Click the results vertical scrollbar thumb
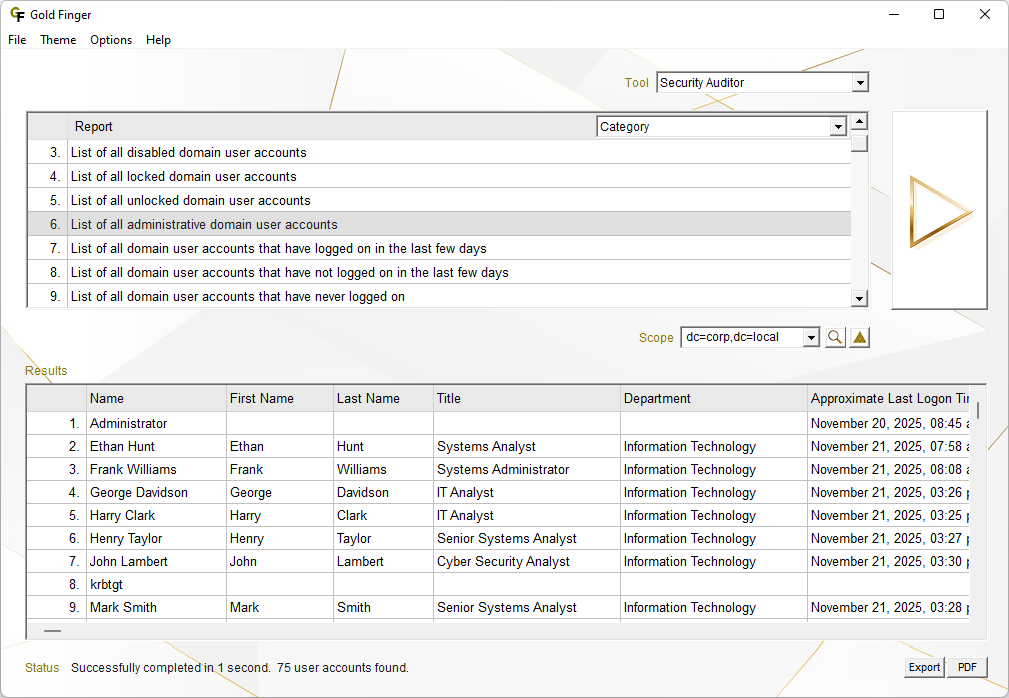 978,410
